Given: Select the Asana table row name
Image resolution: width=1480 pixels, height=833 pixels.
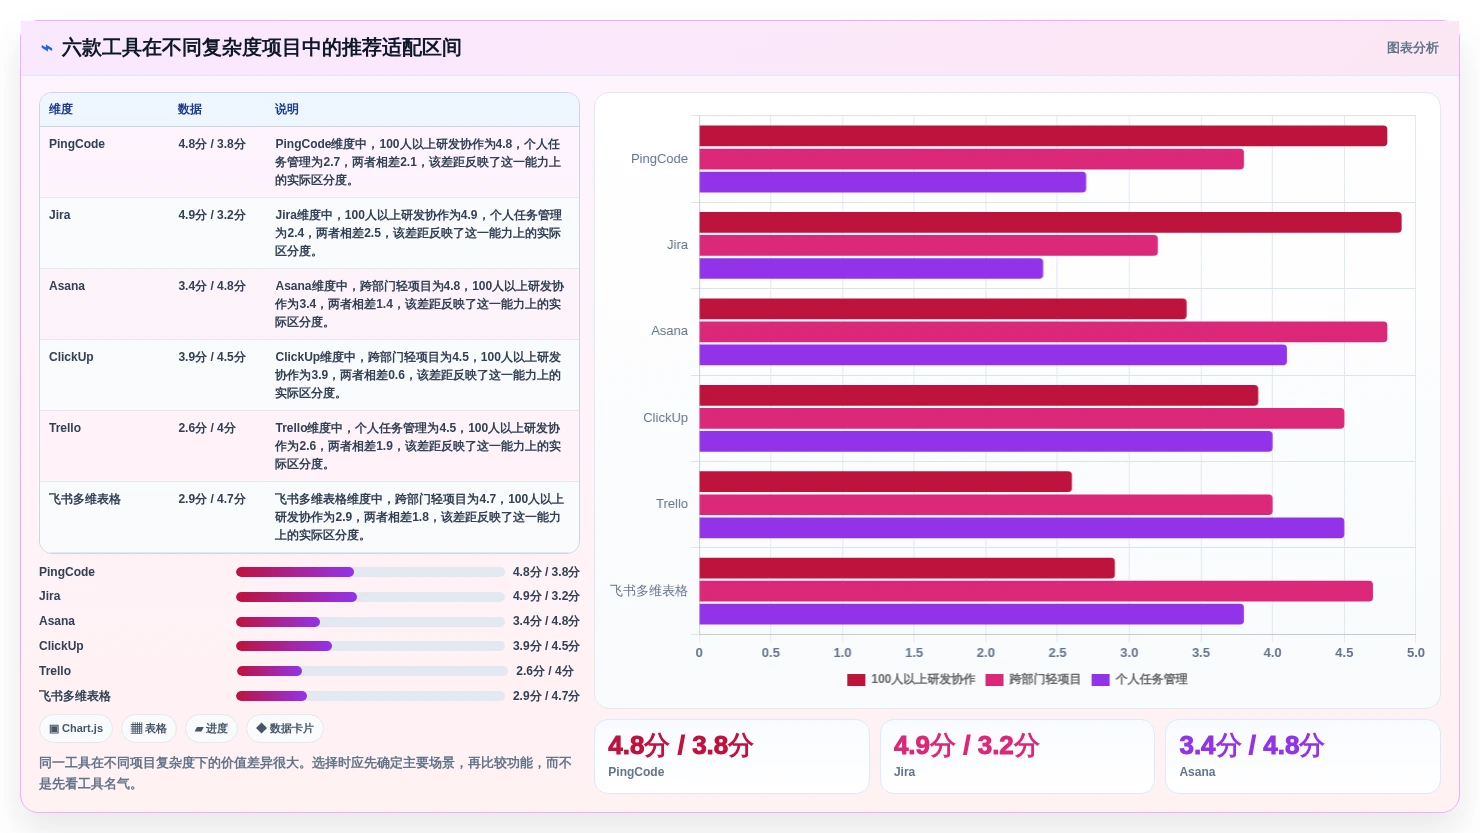Looking at the screenshot, I should point(67,286).
